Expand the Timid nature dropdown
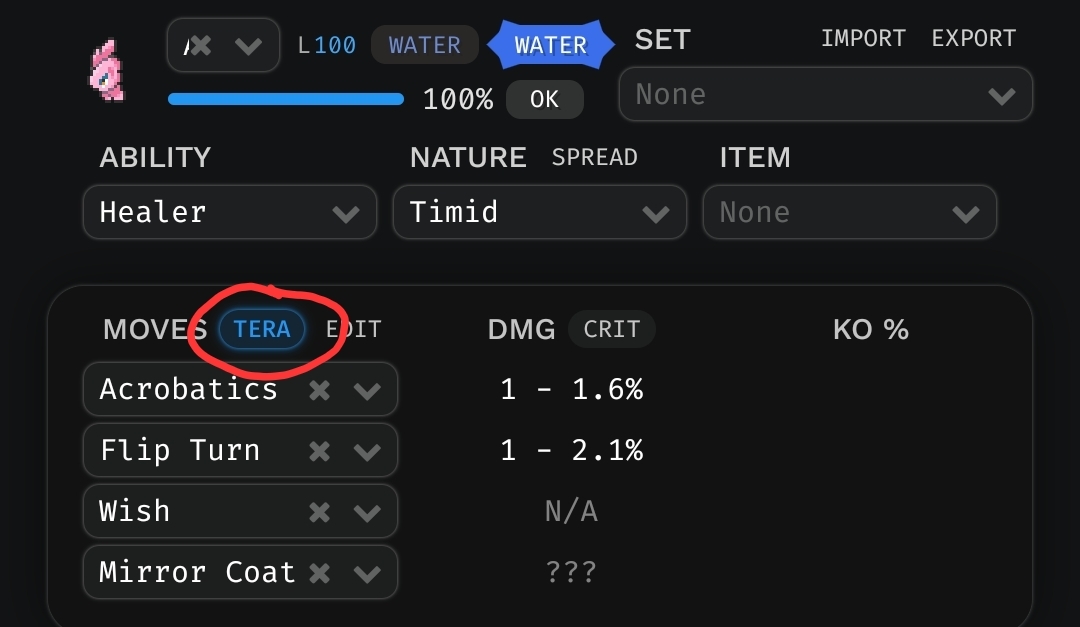Viewport: 1080px width, 627px height. [540, 212]
